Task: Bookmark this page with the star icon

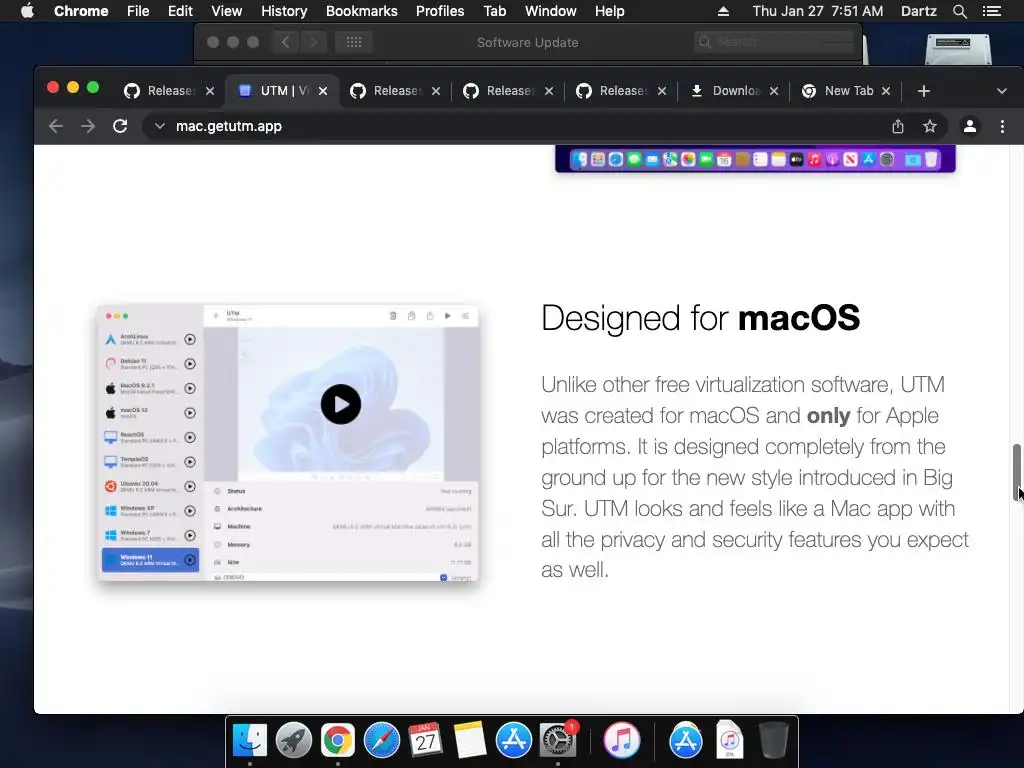Action: coord(930,126)
